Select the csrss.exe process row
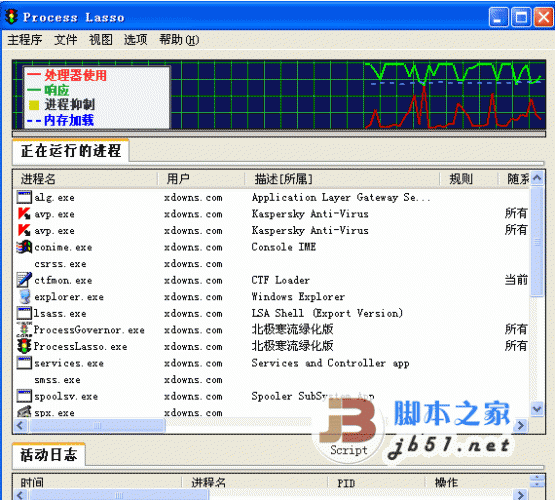 pyautogui.click(x=271, y=264)
